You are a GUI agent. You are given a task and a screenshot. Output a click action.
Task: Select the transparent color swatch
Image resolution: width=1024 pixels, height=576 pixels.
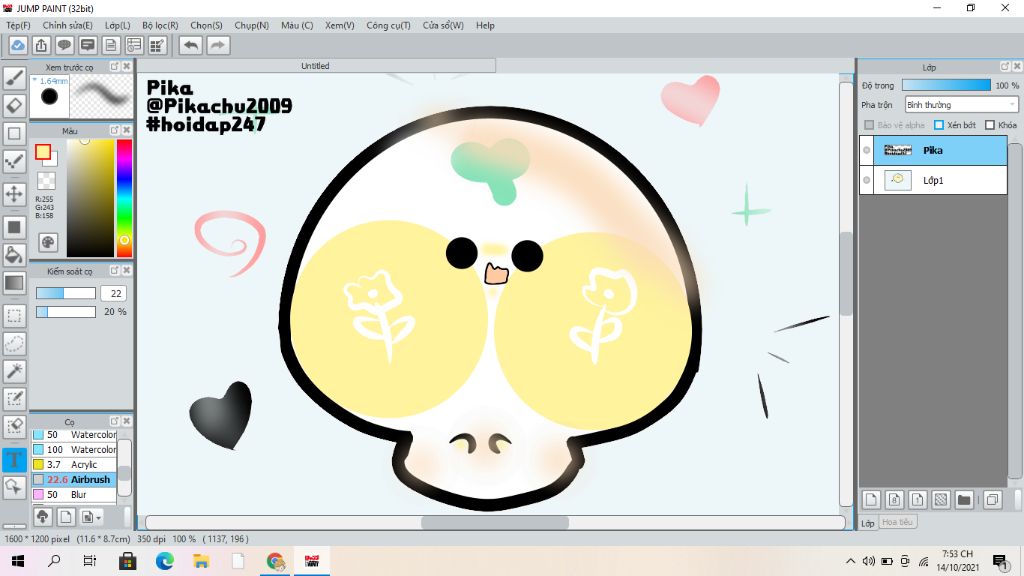click(46, 181)
